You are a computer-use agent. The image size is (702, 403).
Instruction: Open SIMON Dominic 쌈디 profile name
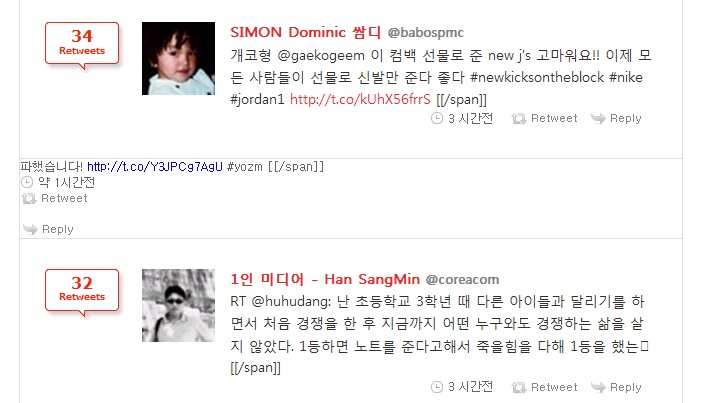[x=305, y=32]
